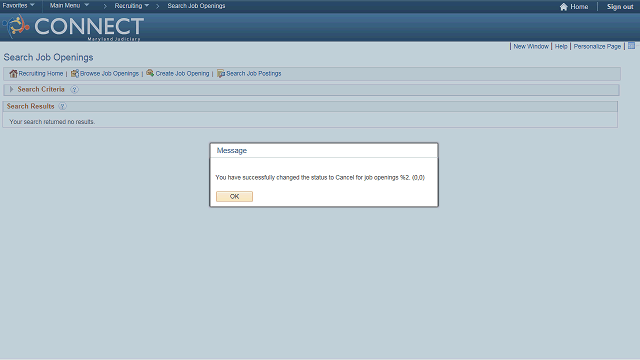Click OK in the Message dialog

[x=234, y=196]
